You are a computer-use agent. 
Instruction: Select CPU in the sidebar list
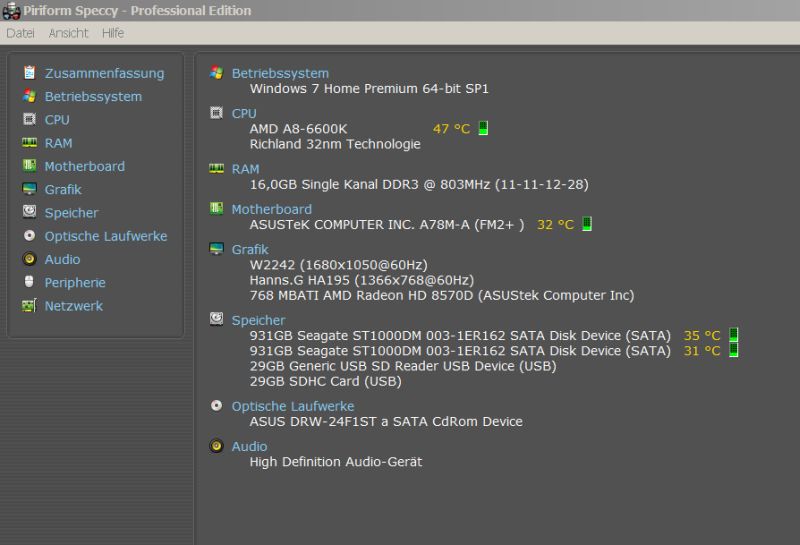click(x=57, y=120)
